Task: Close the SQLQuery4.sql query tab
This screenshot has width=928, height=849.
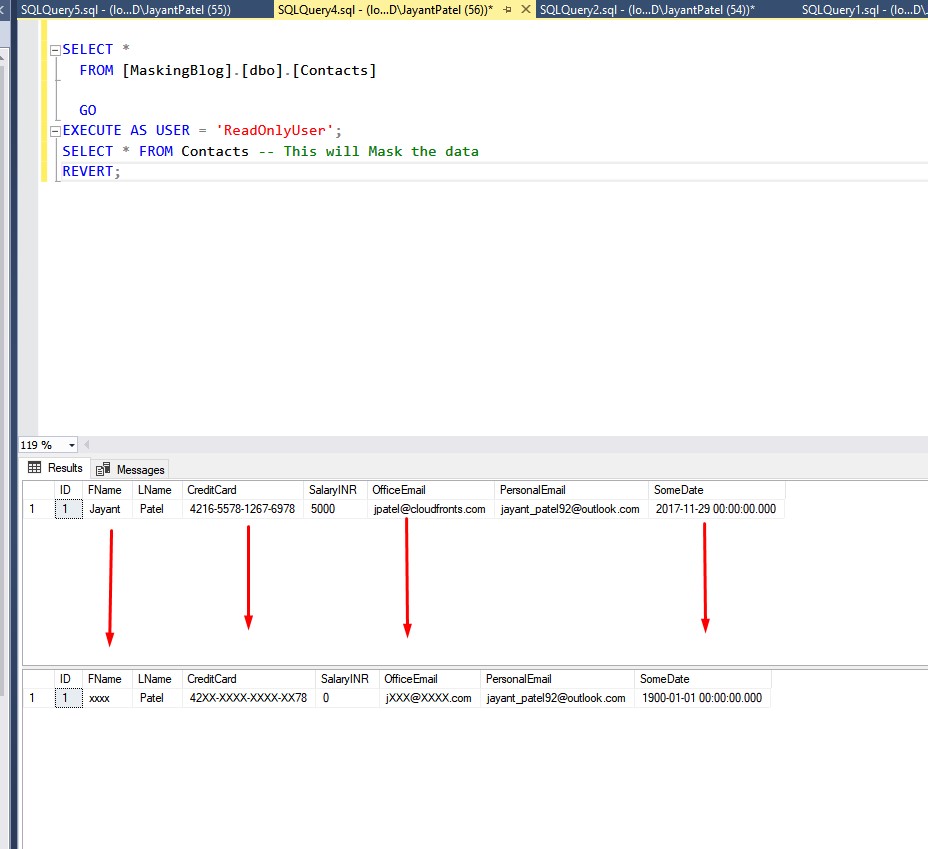Action: coord(526,9)
